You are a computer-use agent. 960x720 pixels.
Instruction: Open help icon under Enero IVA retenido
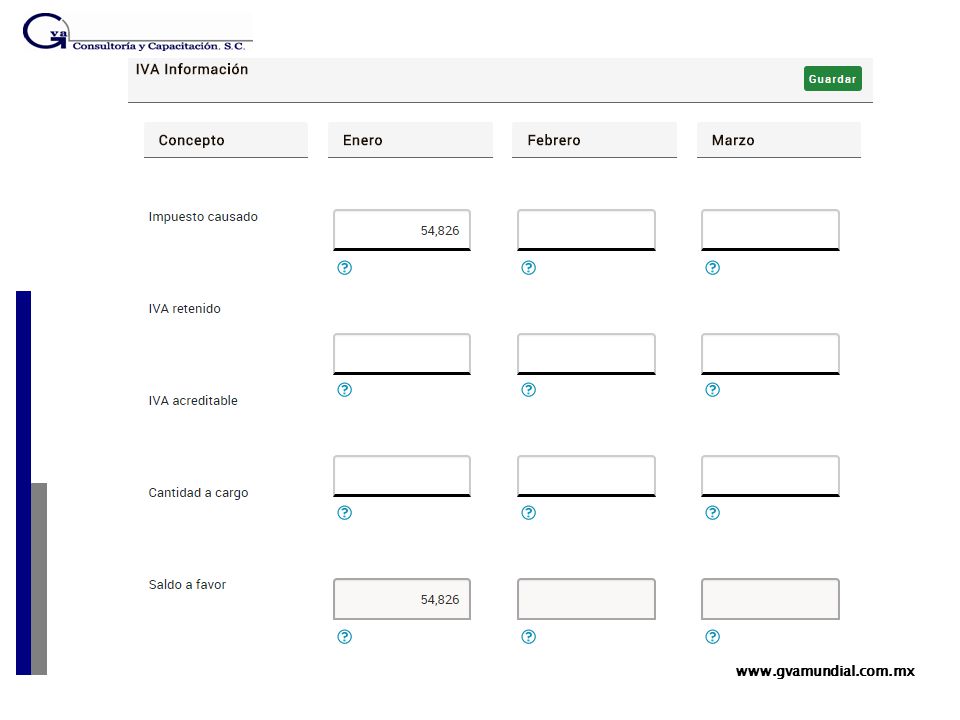pos(345,389)
